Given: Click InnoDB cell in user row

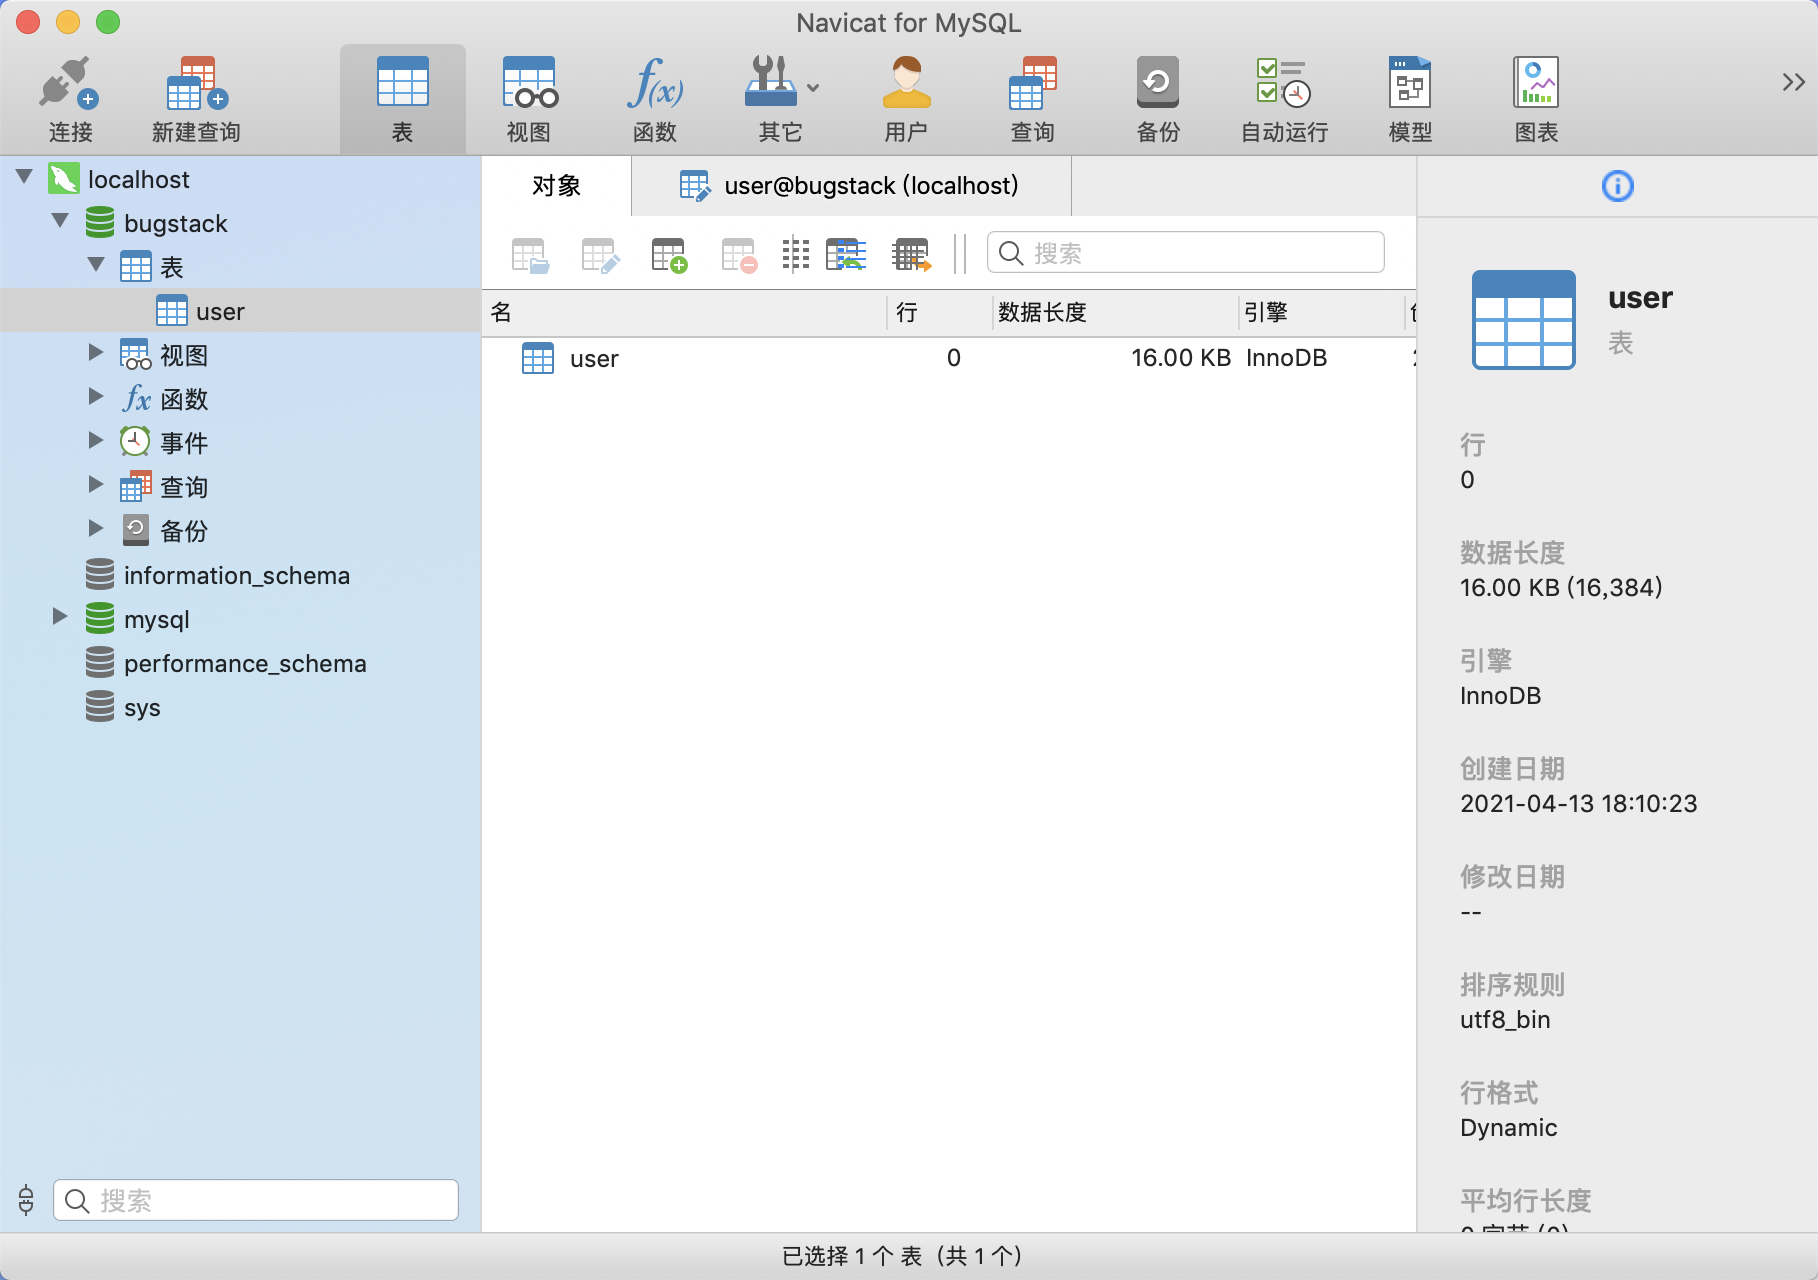Looking at the screenshot, I should pos(1286,358).
